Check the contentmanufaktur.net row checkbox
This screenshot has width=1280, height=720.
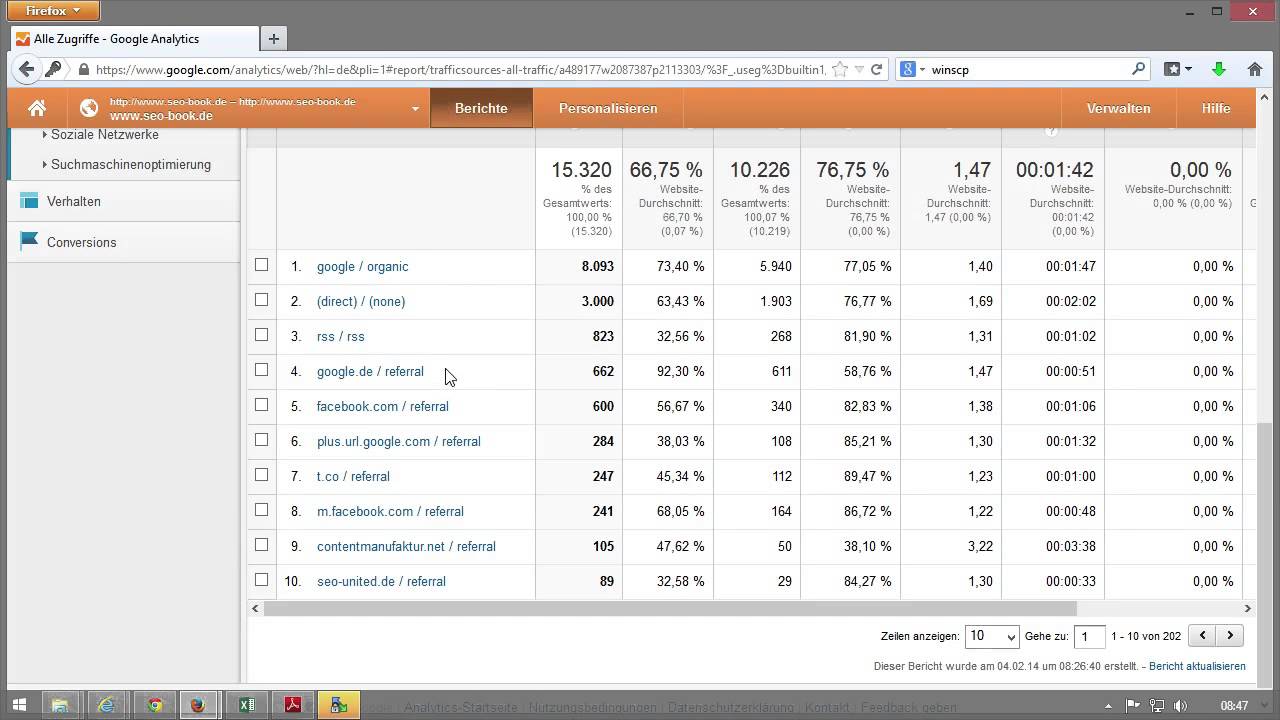pyautogui.click(x=261, y=545)
